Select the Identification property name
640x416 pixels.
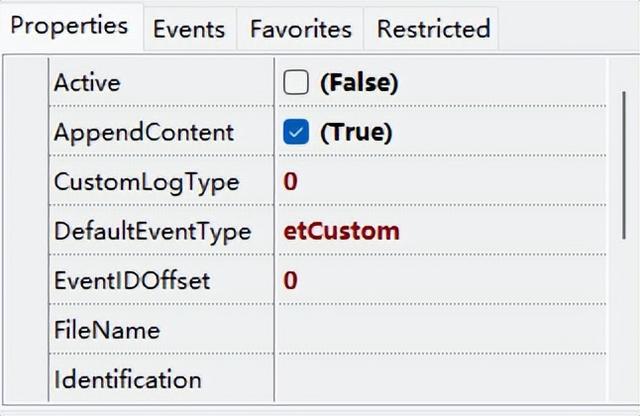click(128, 379)
